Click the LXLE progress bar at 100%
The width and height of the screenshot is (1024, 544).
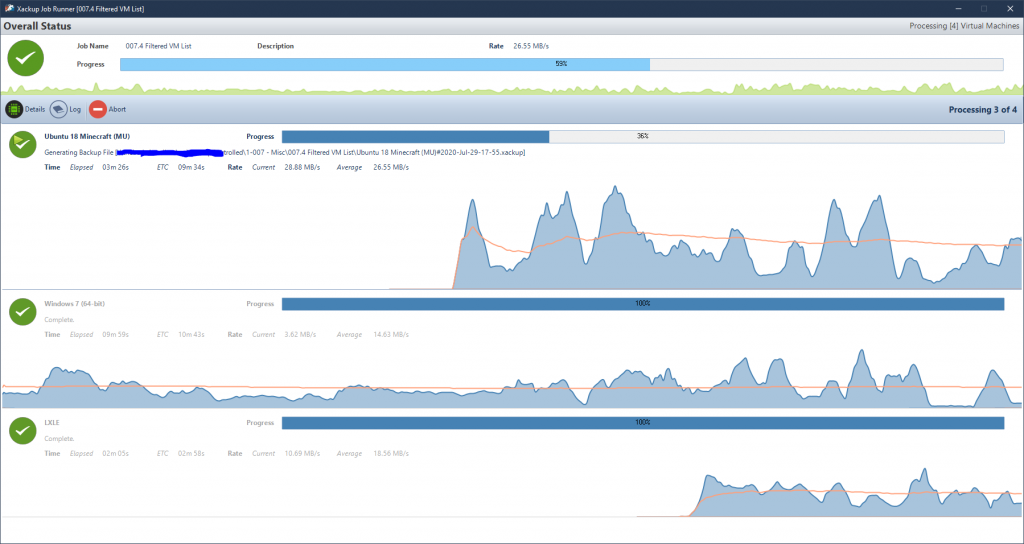(643, 423)
